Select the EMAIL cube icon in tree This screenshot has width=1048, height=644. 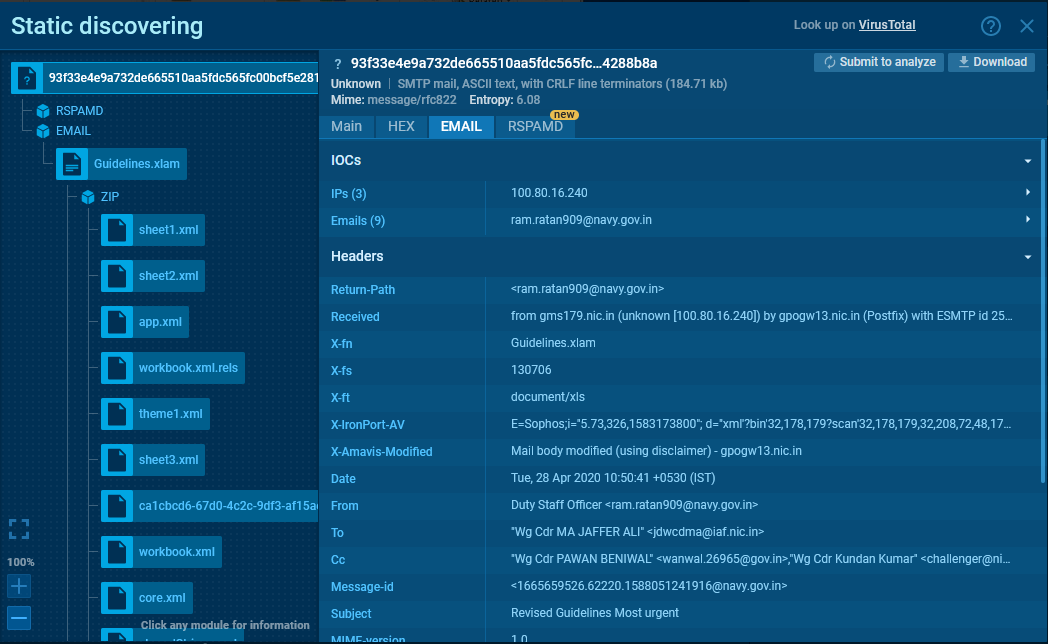[x=43, y=131]
